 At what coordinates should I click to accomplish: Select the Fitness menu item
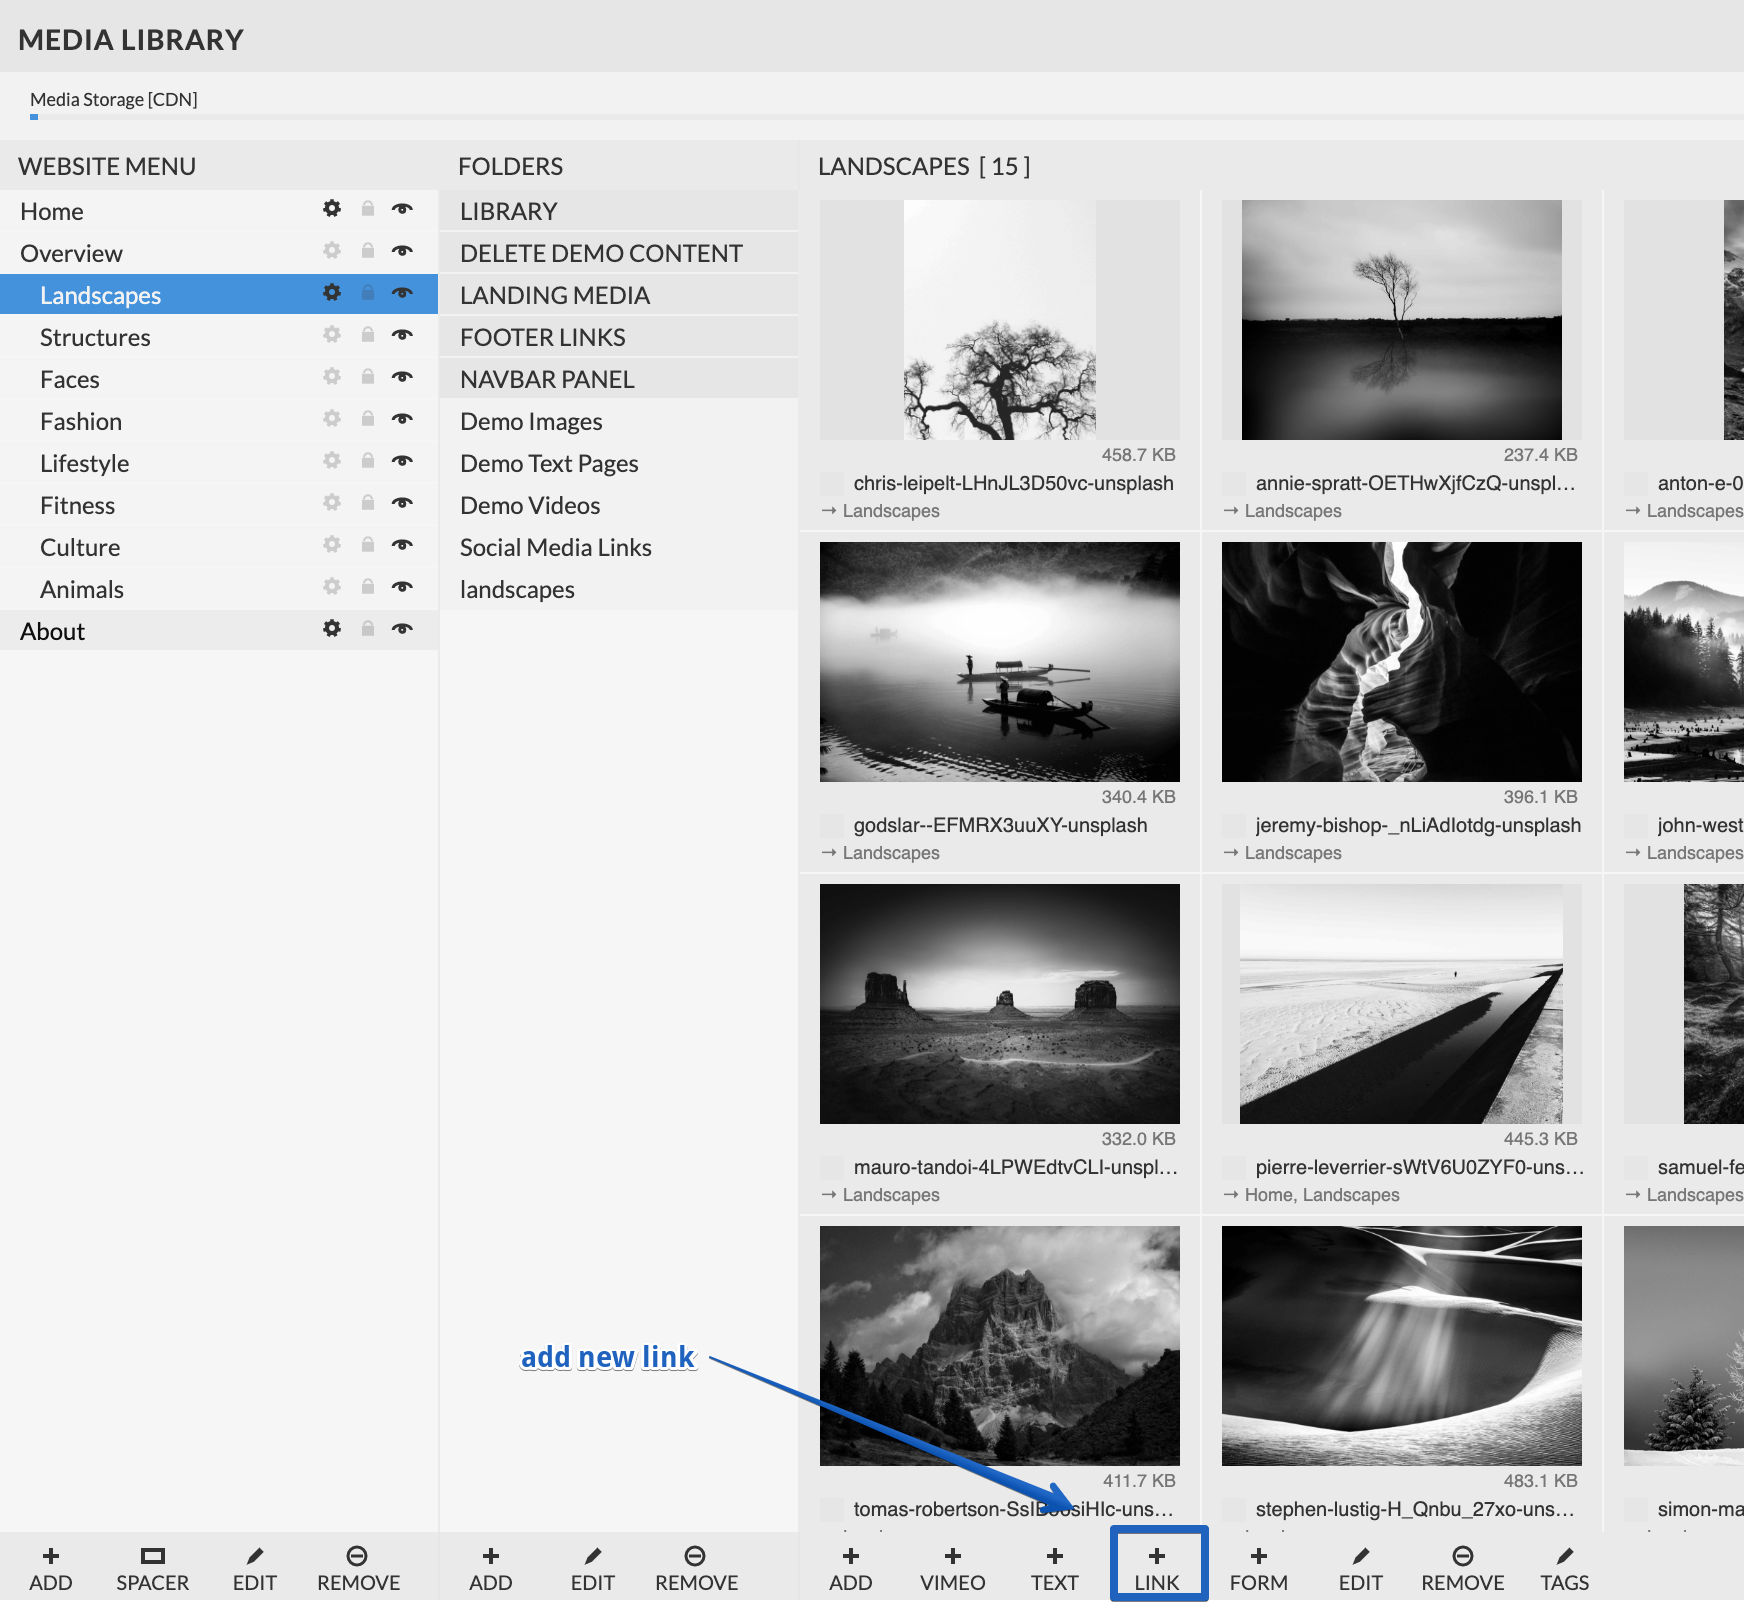pos(219,505)
